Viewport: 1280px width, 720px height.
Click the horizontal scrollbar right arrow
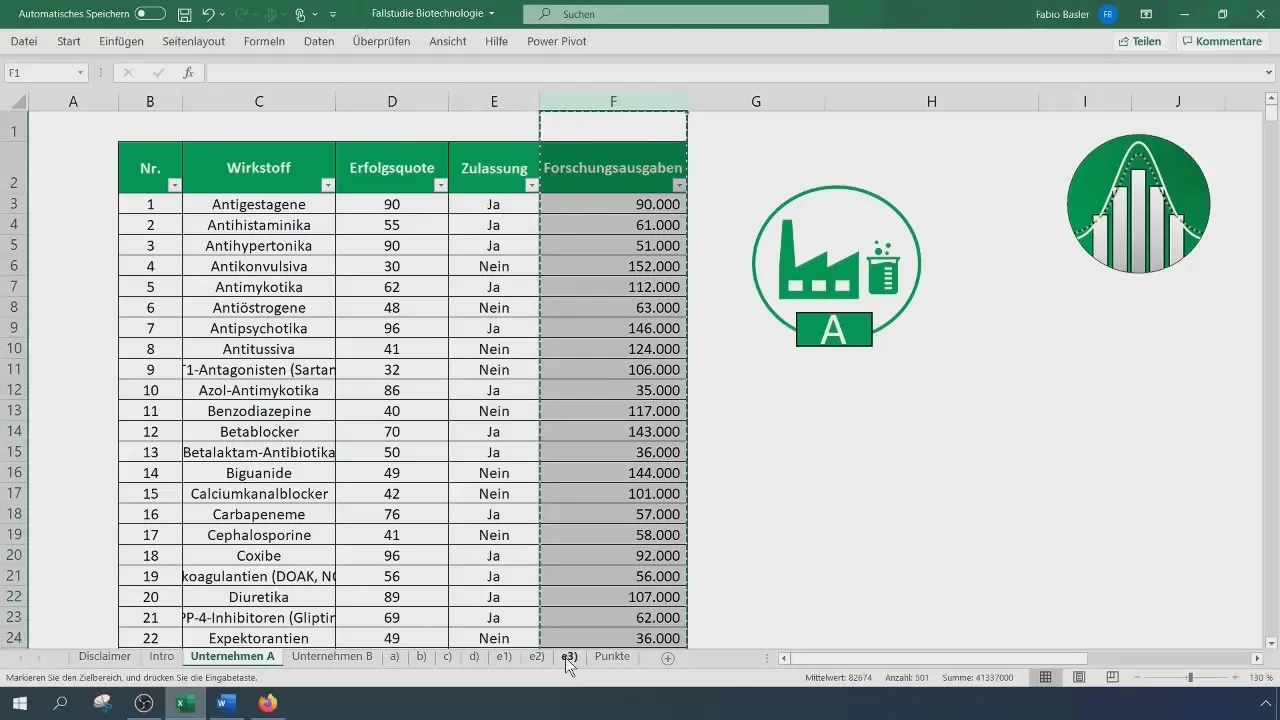(1257, 658)
